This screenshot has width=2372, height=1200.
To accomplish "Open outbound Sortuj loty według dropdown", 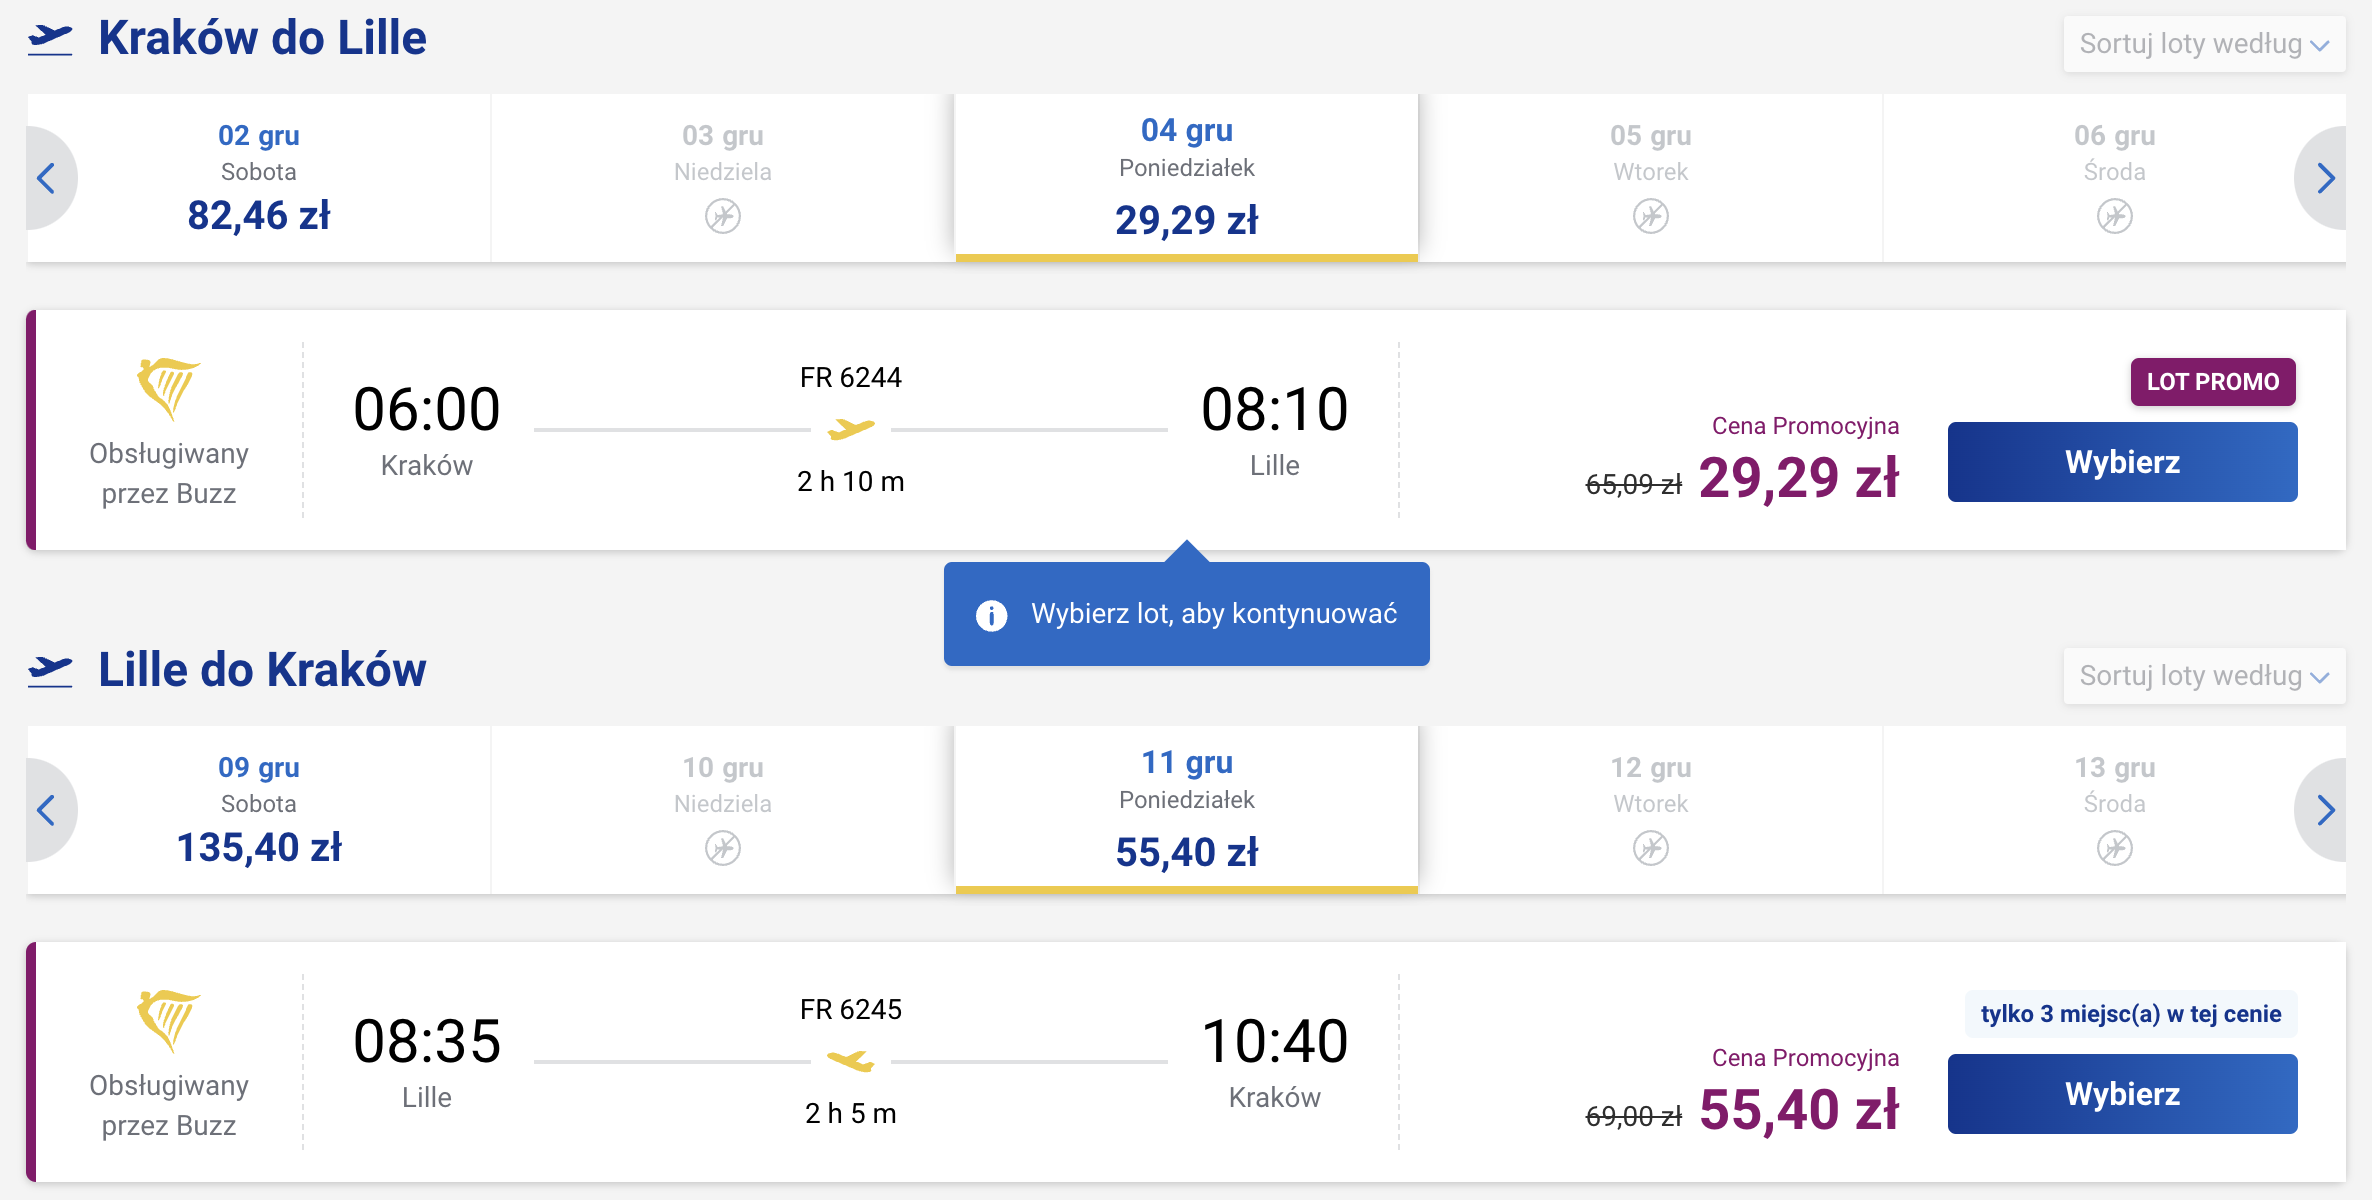I will click(2205, 44).
